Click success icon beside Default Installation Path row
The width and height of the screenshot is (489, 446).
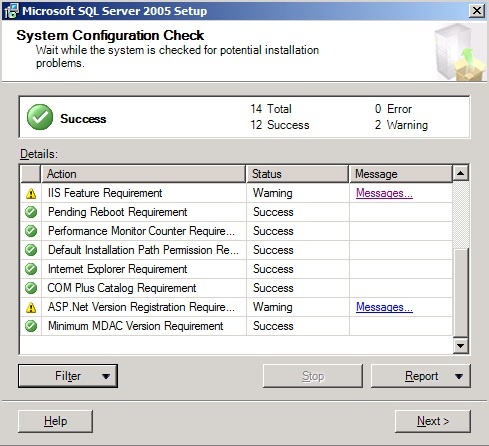pos(31,250)
